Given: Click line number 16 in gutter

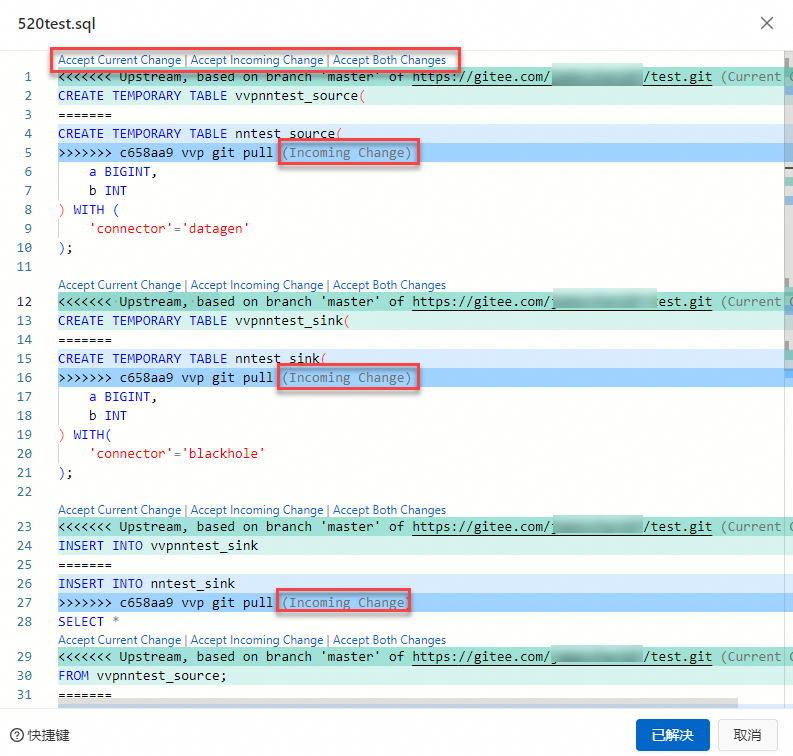Looking at the screenshot, I should [24, 378].
